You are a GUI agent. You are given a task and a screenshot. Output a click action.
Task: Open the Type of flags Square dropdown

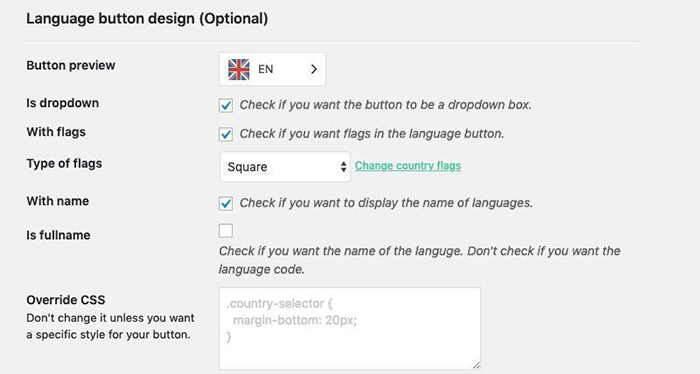[285, 166]
